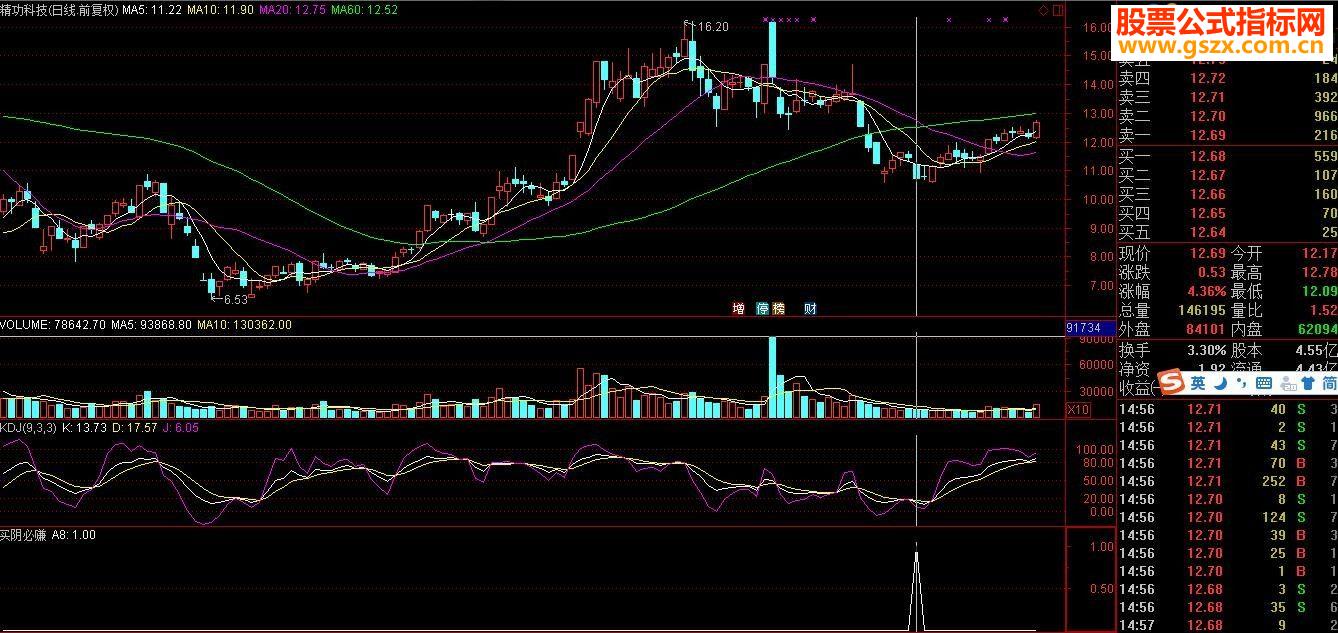Click the KDJ(9,3,3) indicator label
The width and height of the screenshot is (1338, 633).
tap(28, 427)
